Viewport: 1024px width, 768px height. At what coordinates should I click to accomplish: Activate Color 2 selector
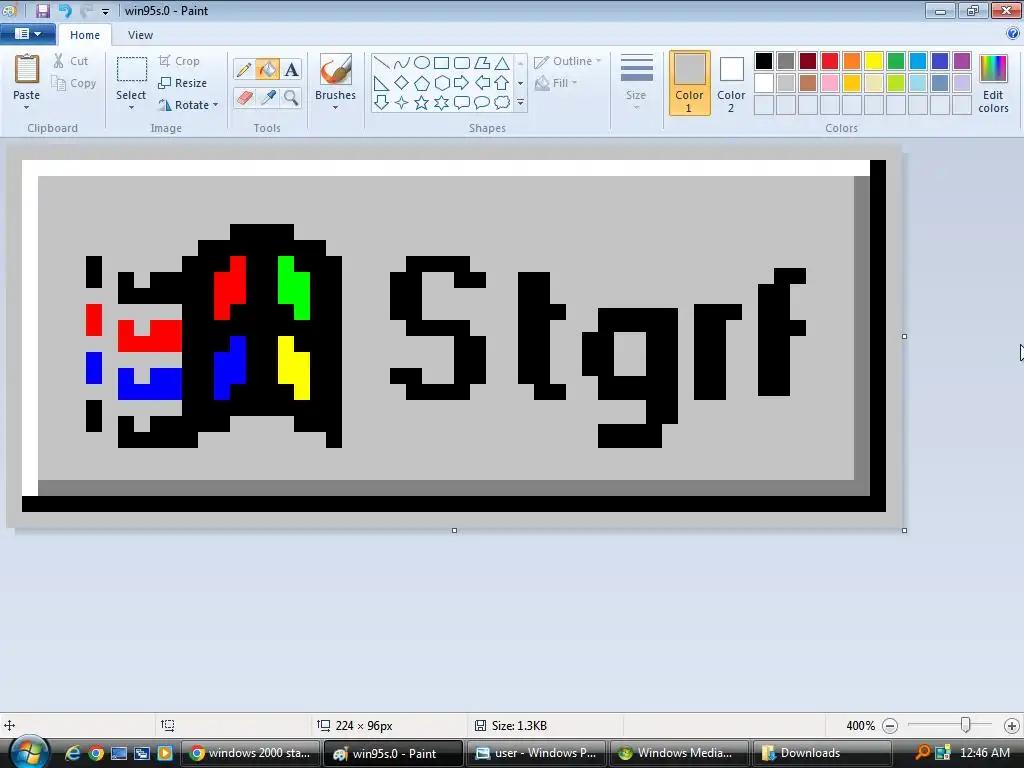pos(731,84)
